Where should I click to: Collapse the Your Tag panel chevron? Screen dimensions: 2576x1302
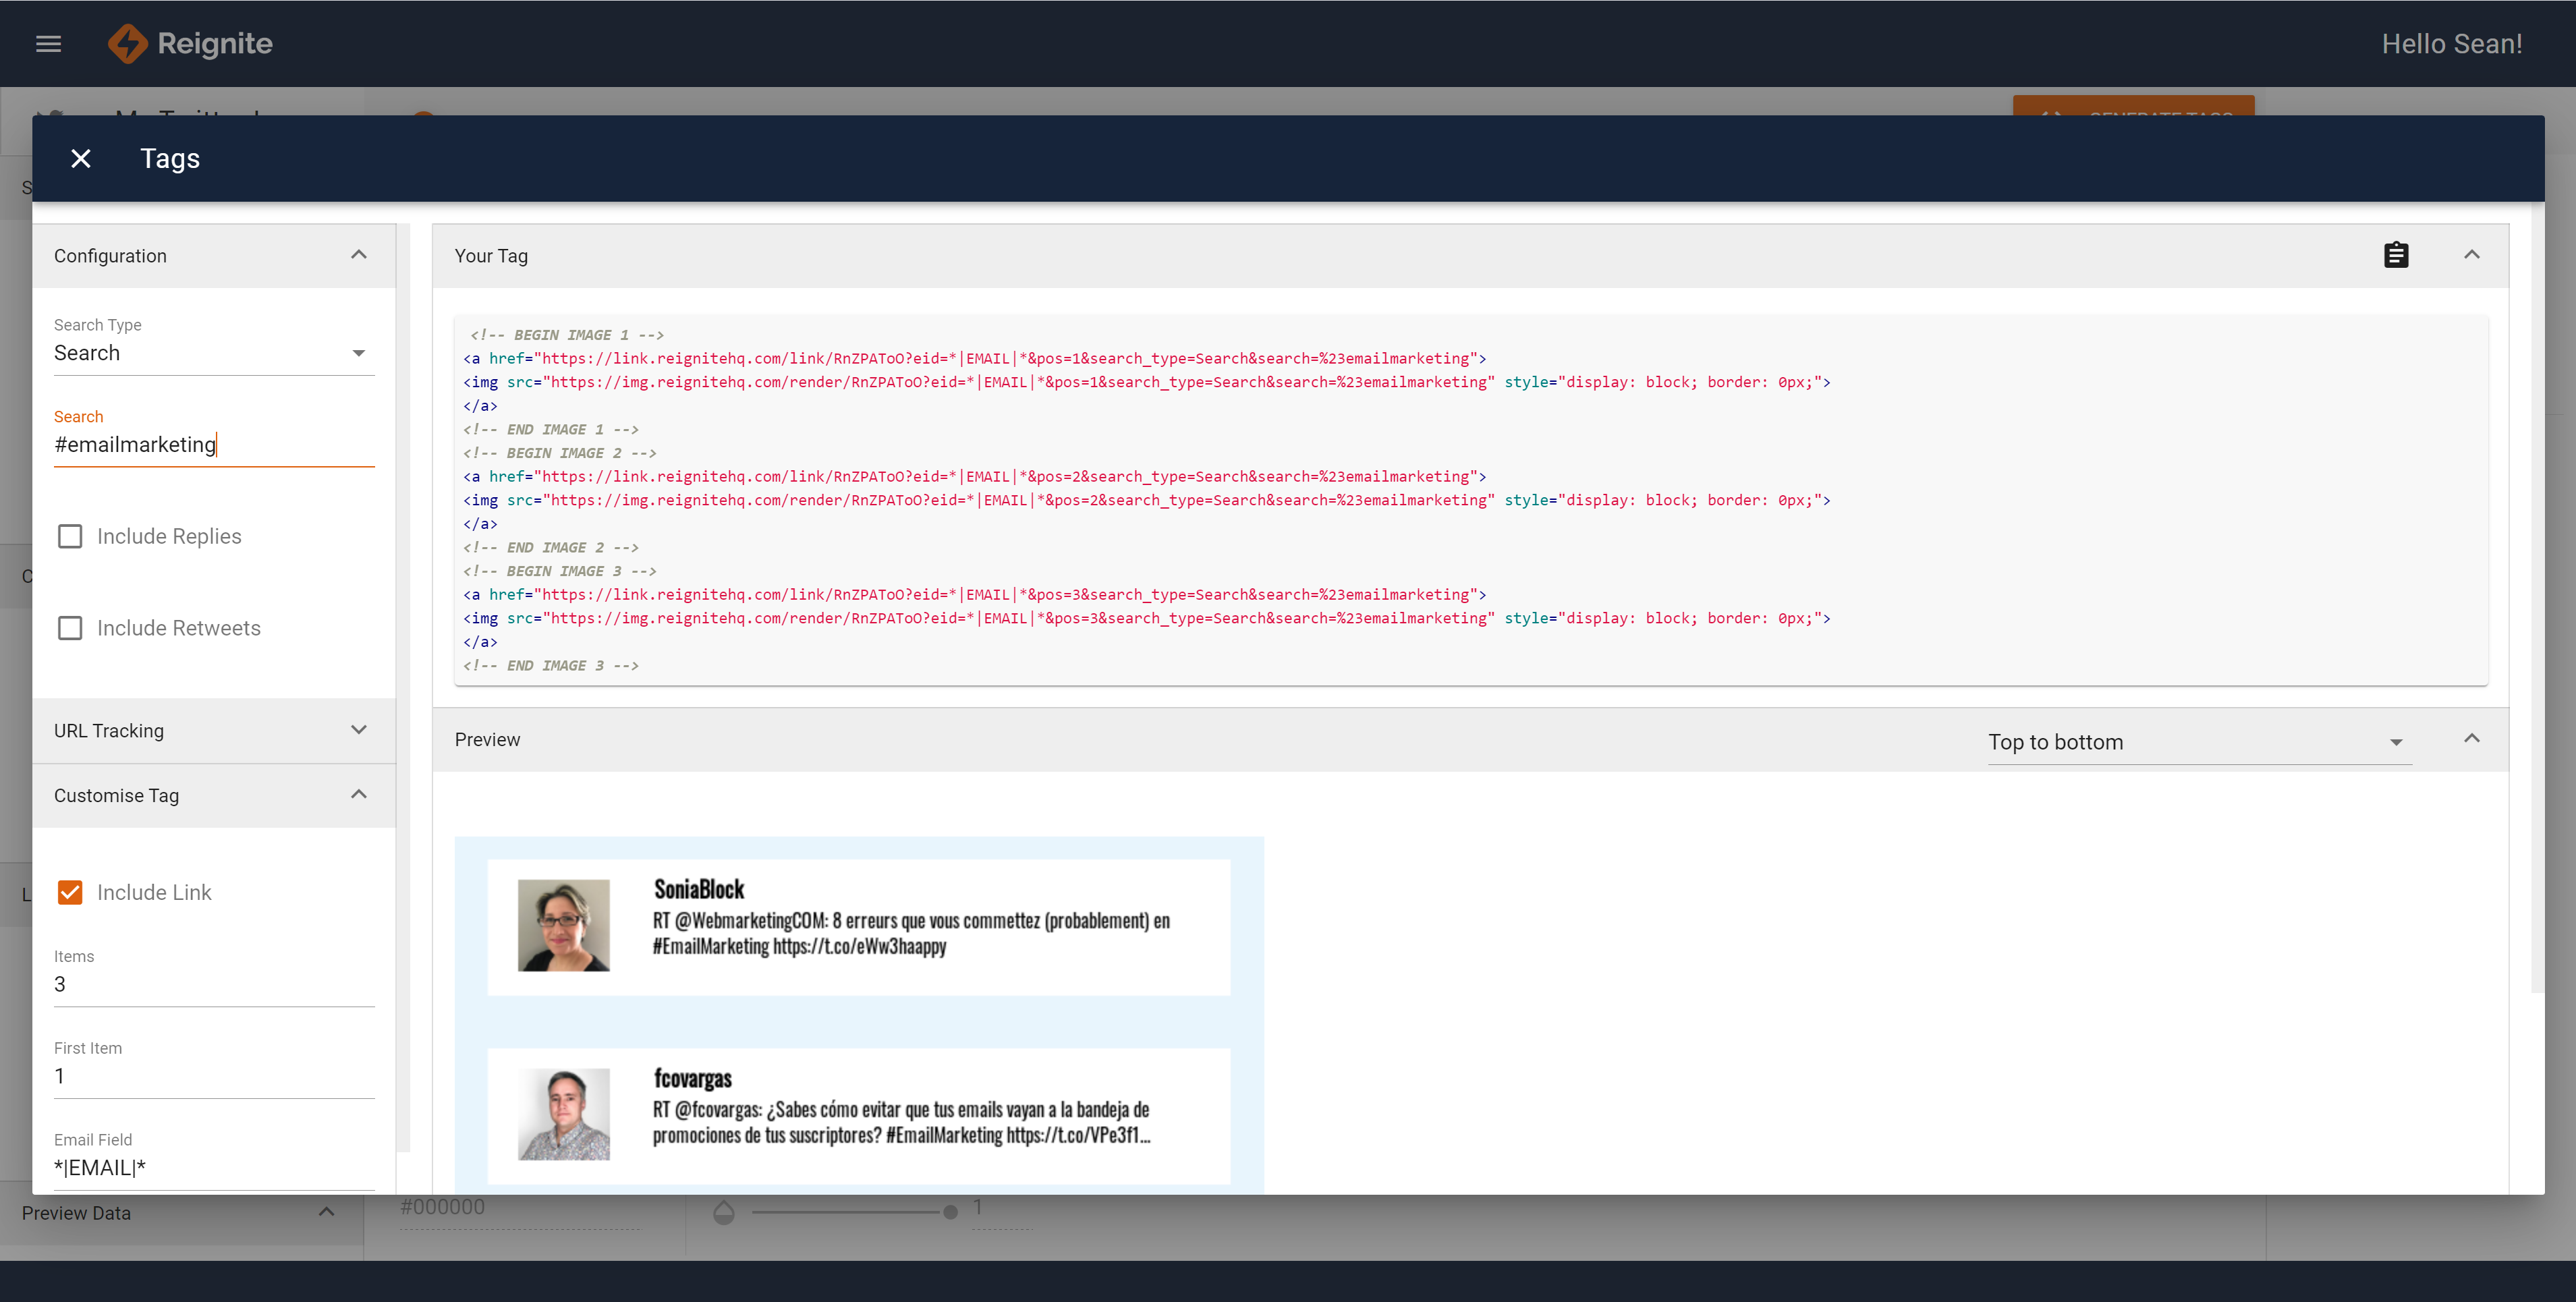[2472, 255]
